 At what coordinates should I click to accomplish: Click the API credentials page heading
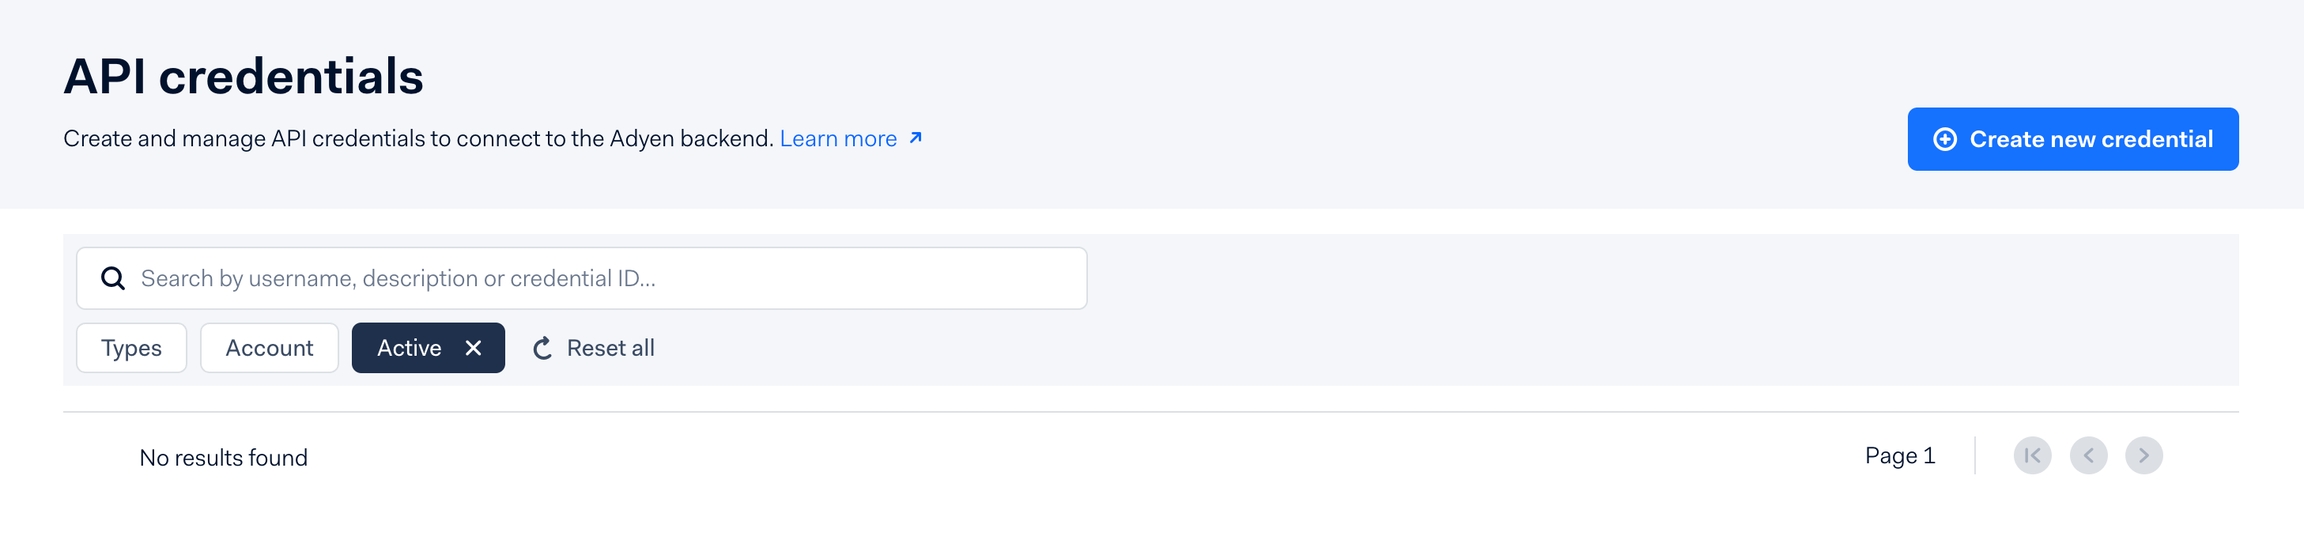pyautogui.click(x=243, y=76)
